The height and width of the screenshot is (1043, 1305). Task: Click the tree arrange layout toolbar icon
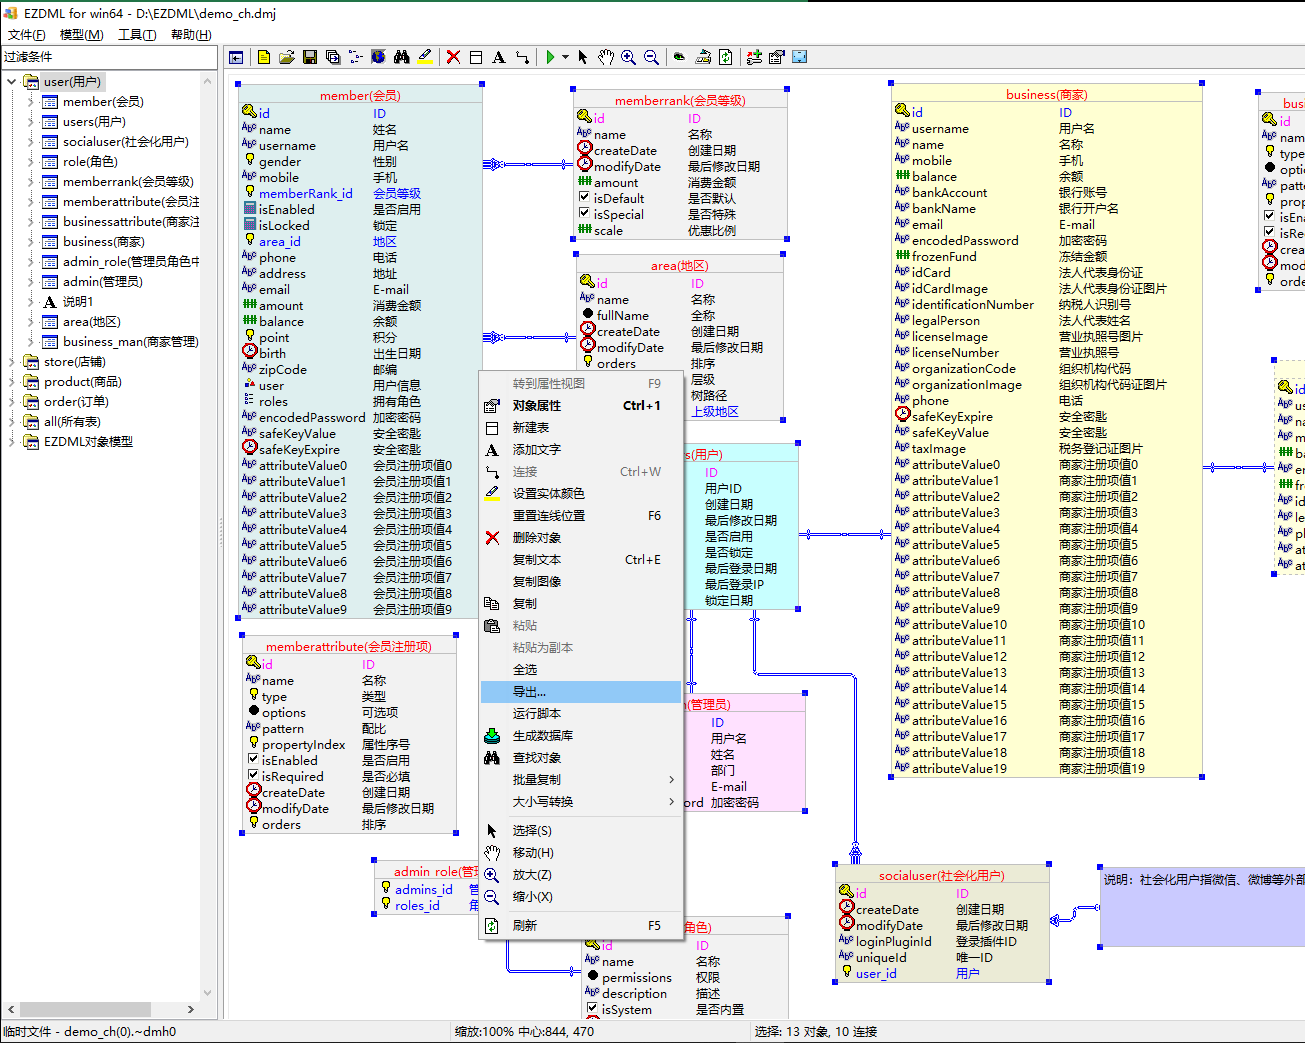tap(356, 57)
